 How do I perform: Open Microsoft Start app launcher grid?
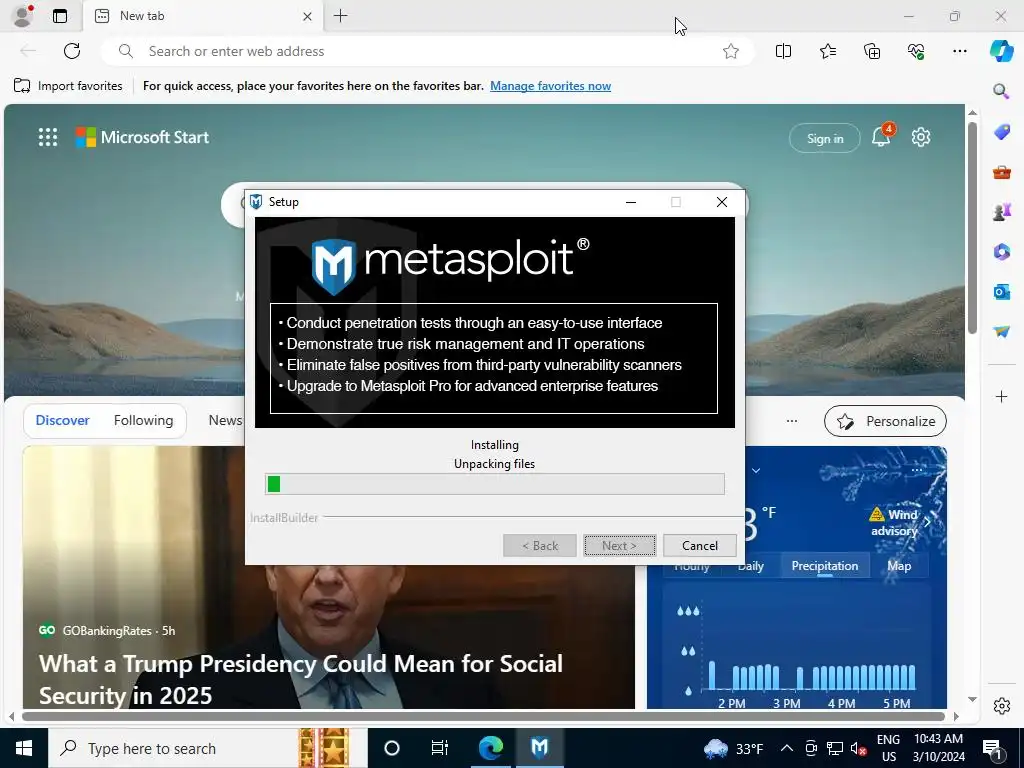[x=48, y=137]
